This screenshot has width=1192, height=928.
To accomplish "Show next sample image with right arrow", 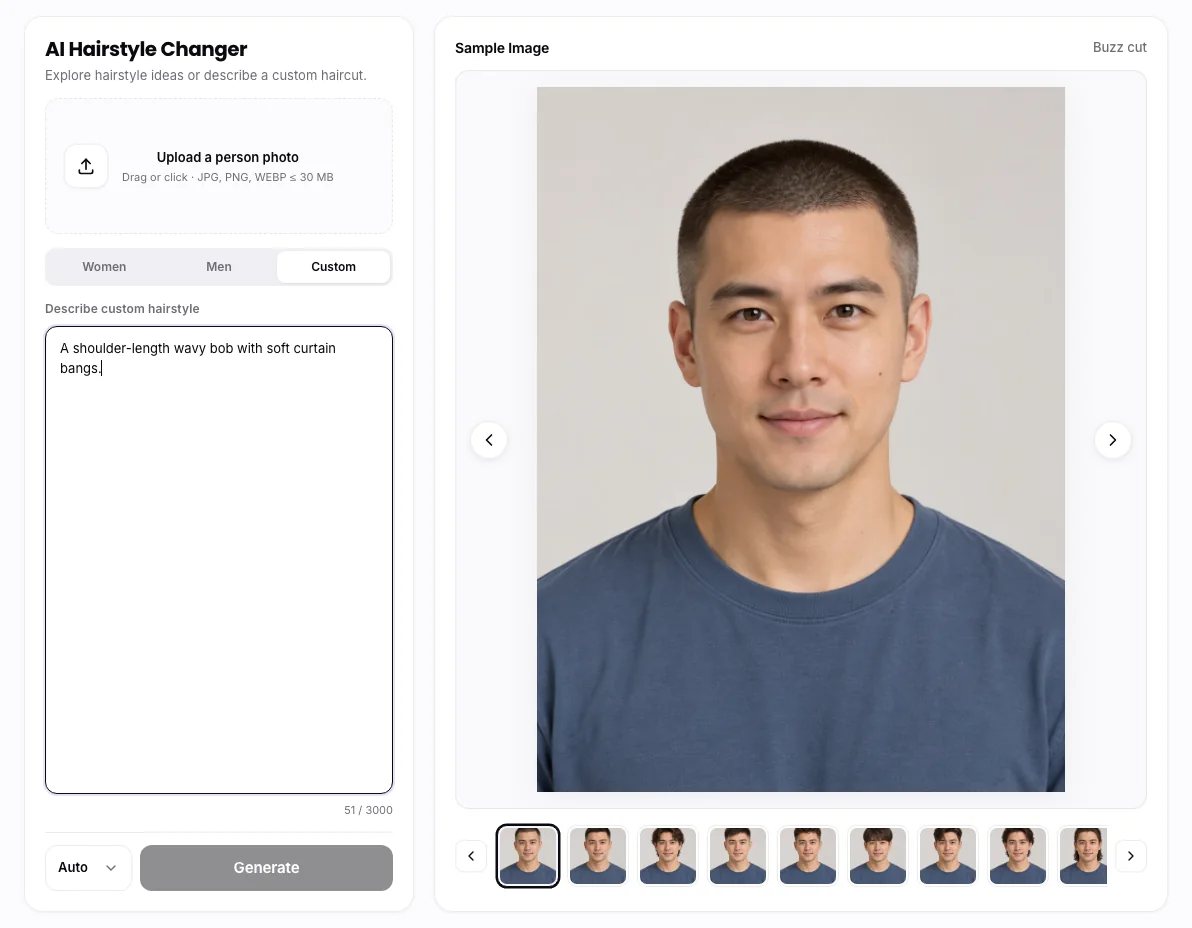I will click(x=1112, y=440).
